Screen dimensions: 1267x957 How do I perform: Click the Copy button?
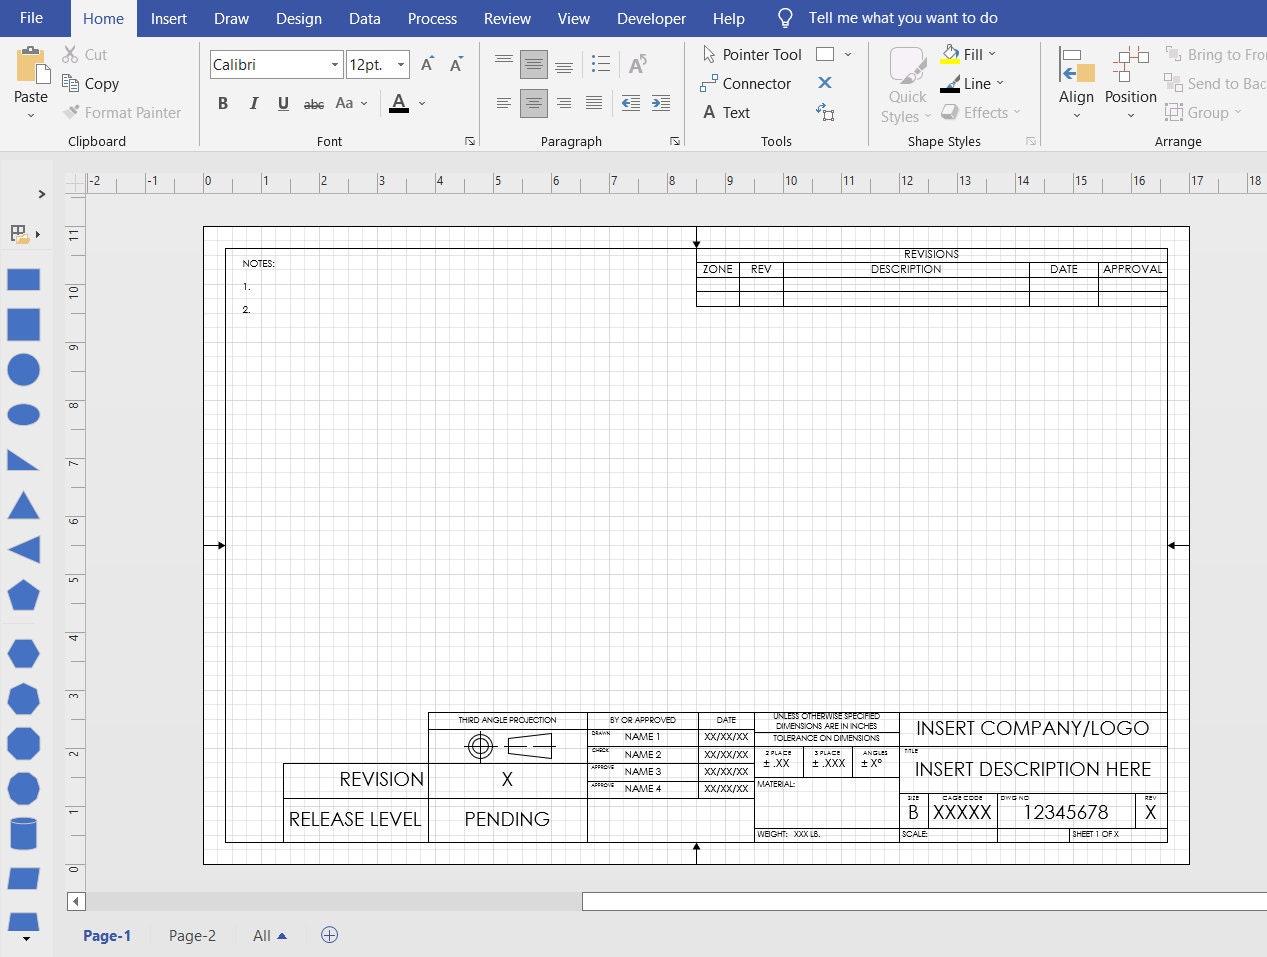[x=91, y=84]
